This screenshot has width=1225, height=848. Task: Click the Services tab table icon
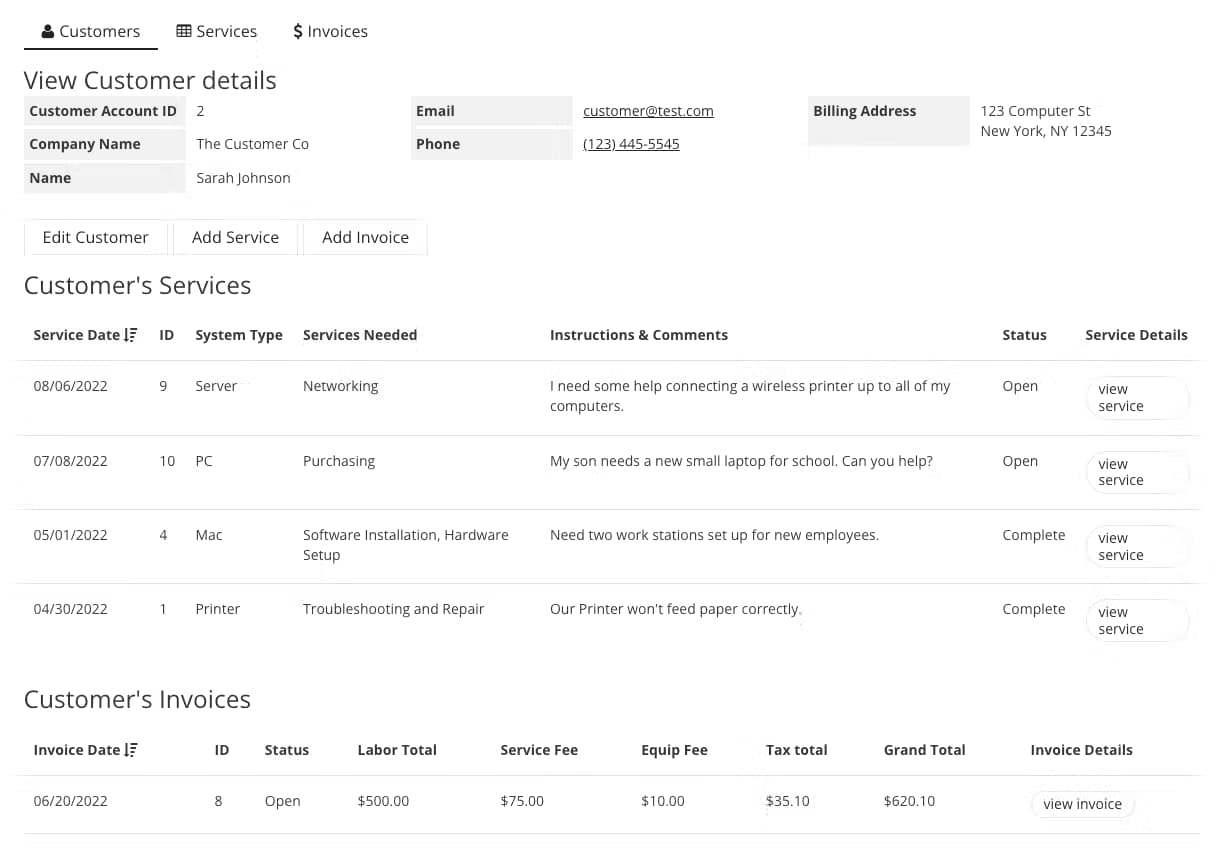tap(184, 31)
